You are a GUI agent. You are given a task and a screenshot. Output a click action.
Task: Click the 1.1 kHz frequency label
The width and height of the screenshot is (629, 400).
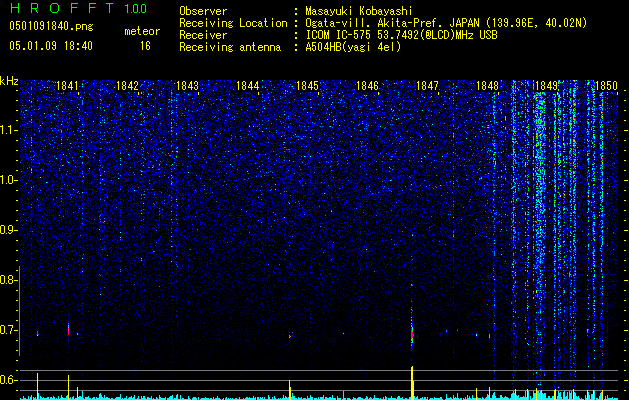click(8, 130)
